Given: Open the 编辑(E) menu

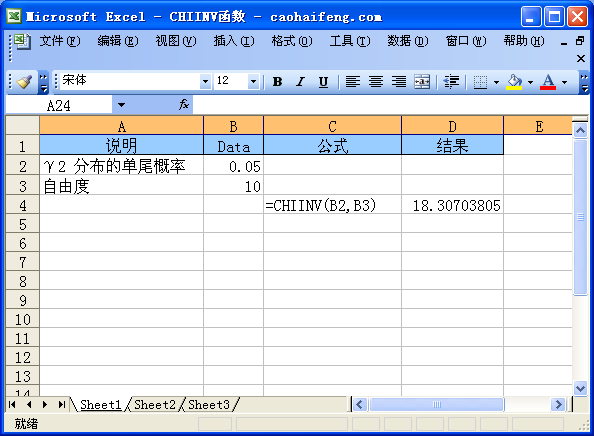Looking at the screenshot, I should 118,41.
